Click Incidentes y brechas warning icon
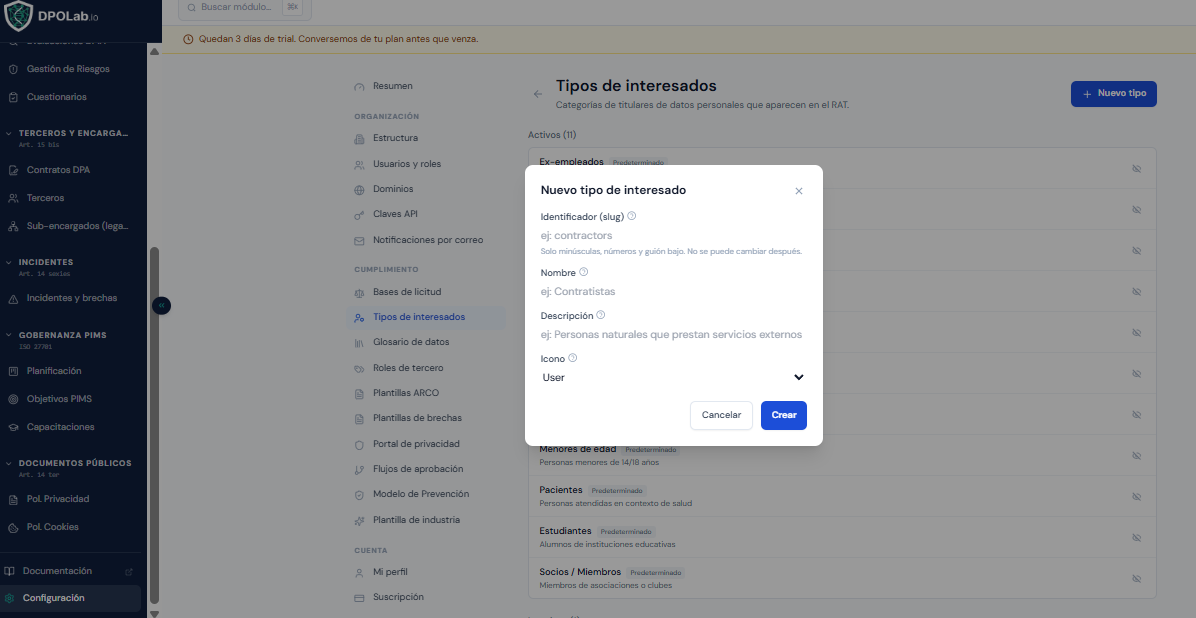 click(12, 298)
